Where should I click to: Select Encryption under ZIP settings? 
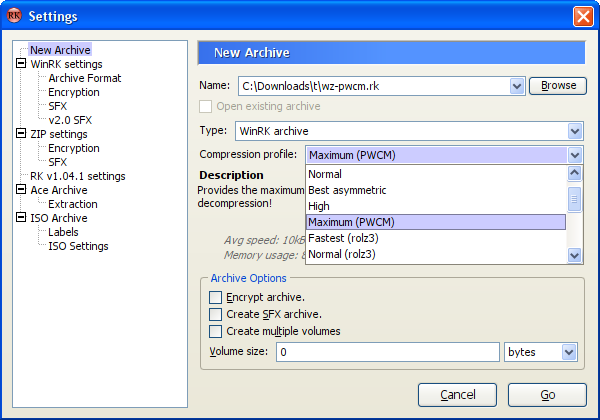click(x=74, y=148)
